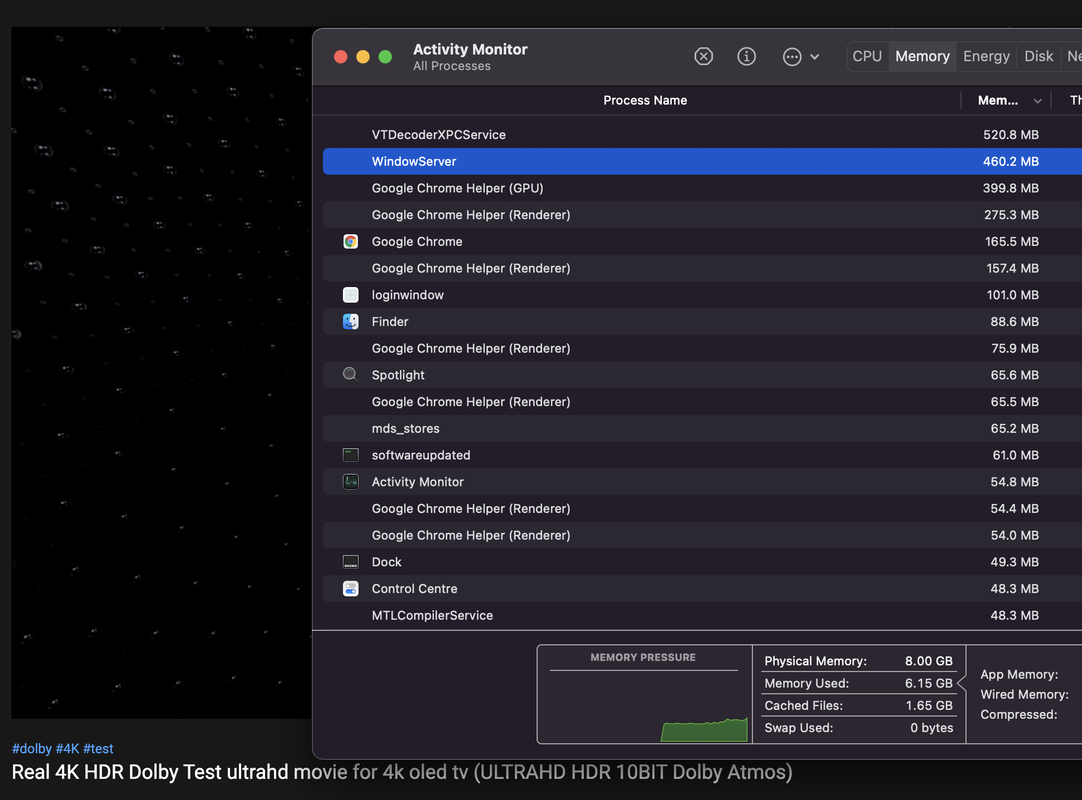Select the Control Centre process name
Screen dimensions: 1082x800
point(414,589)
